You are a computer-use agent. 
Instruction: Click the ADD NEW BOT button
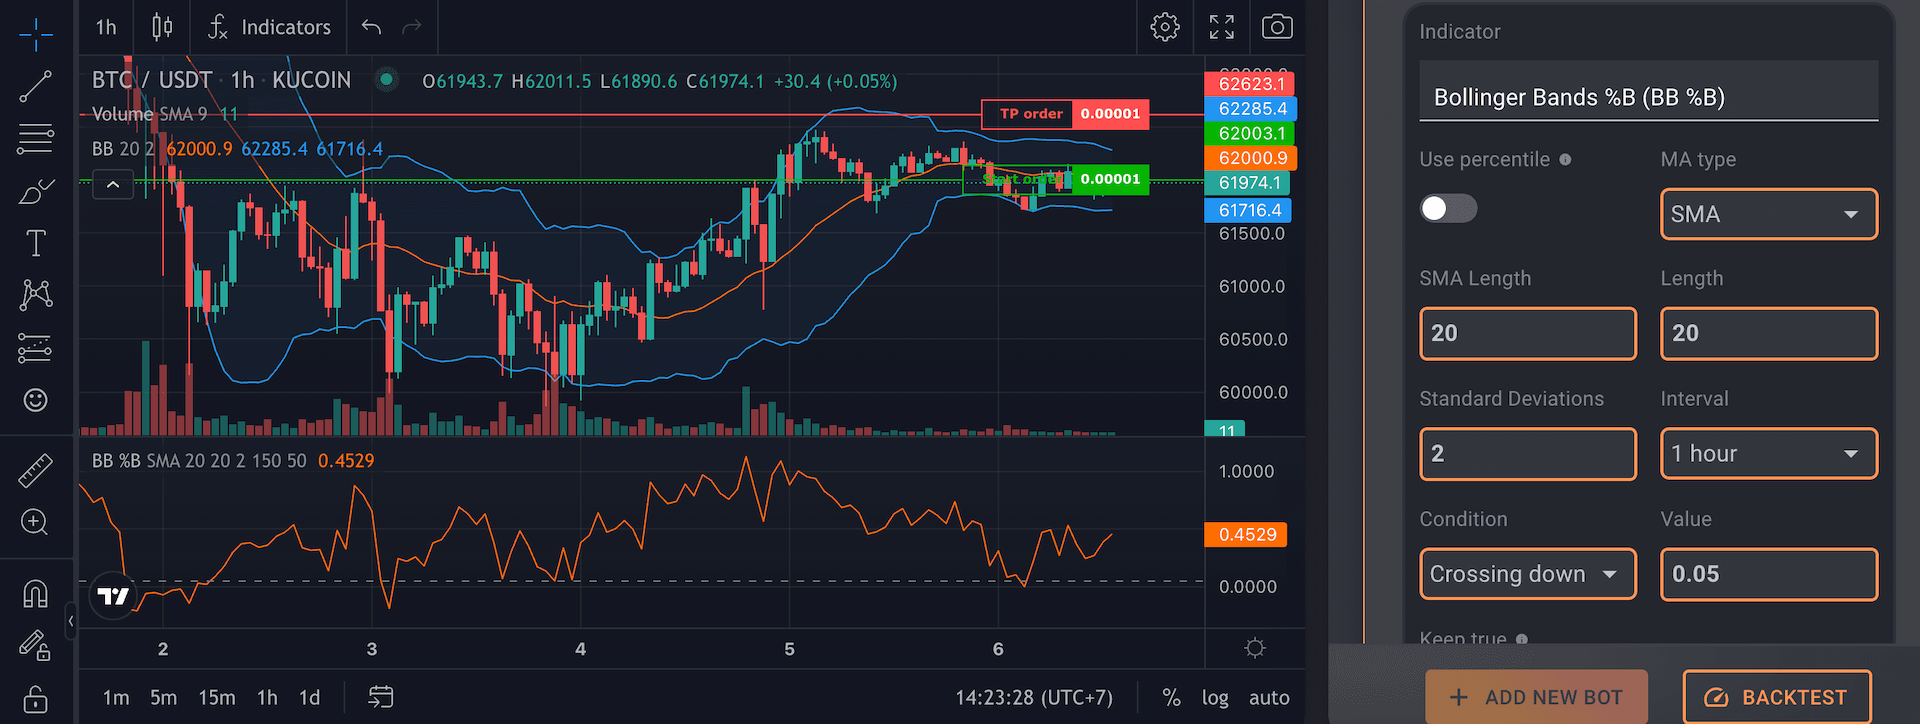click(1536, 697)
